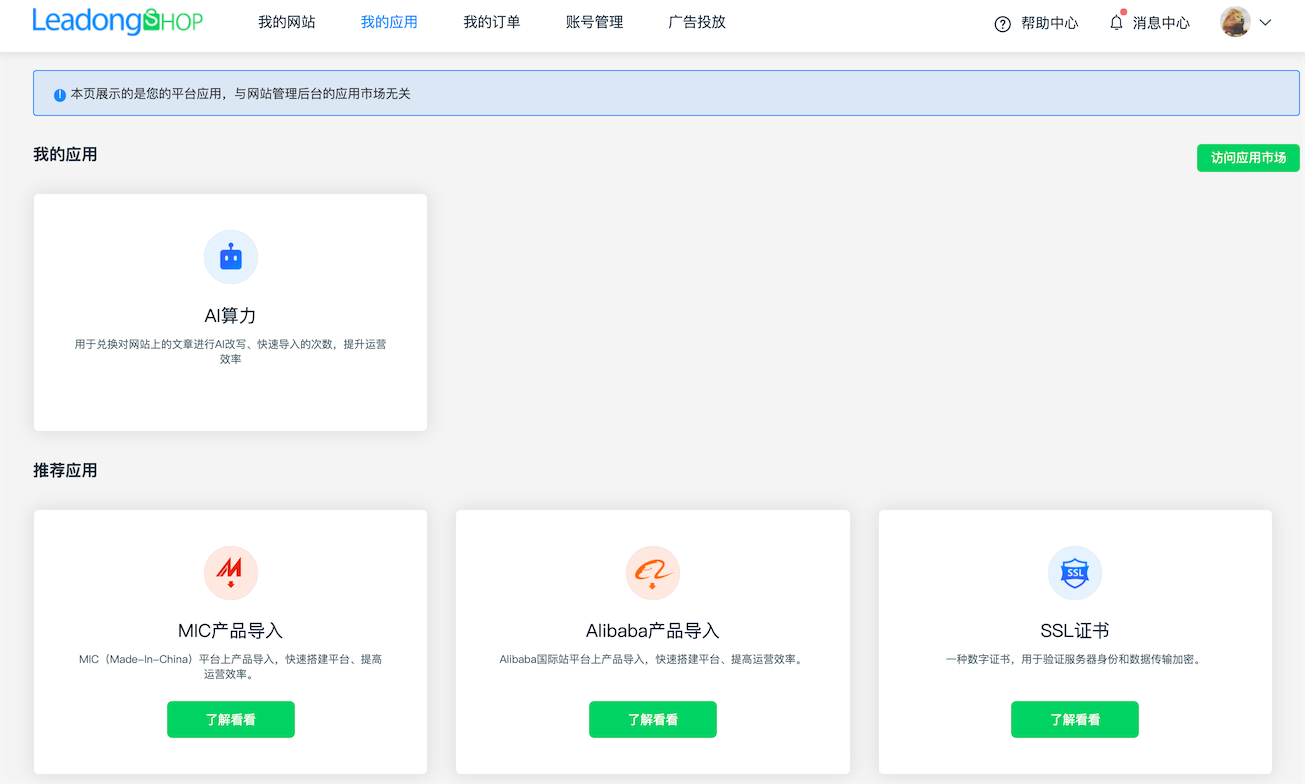Select 广告投放 in the navigation bar
The image size is (1305, 784).
pyautogui.click(x=697, y=22)
